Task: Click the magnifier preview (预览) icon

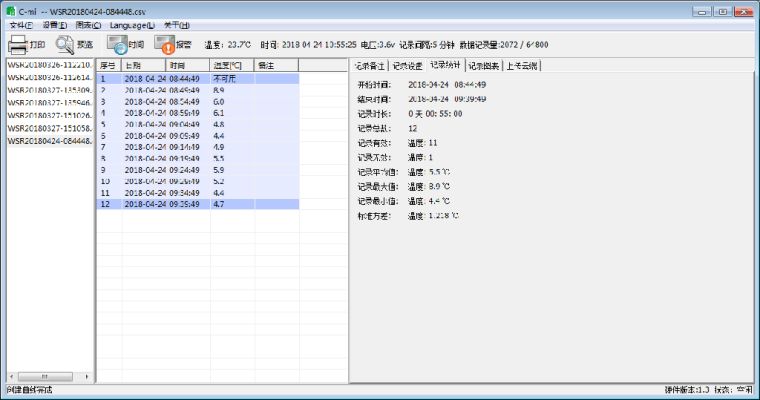Action: pyautogui.click(x=65, y=45)
